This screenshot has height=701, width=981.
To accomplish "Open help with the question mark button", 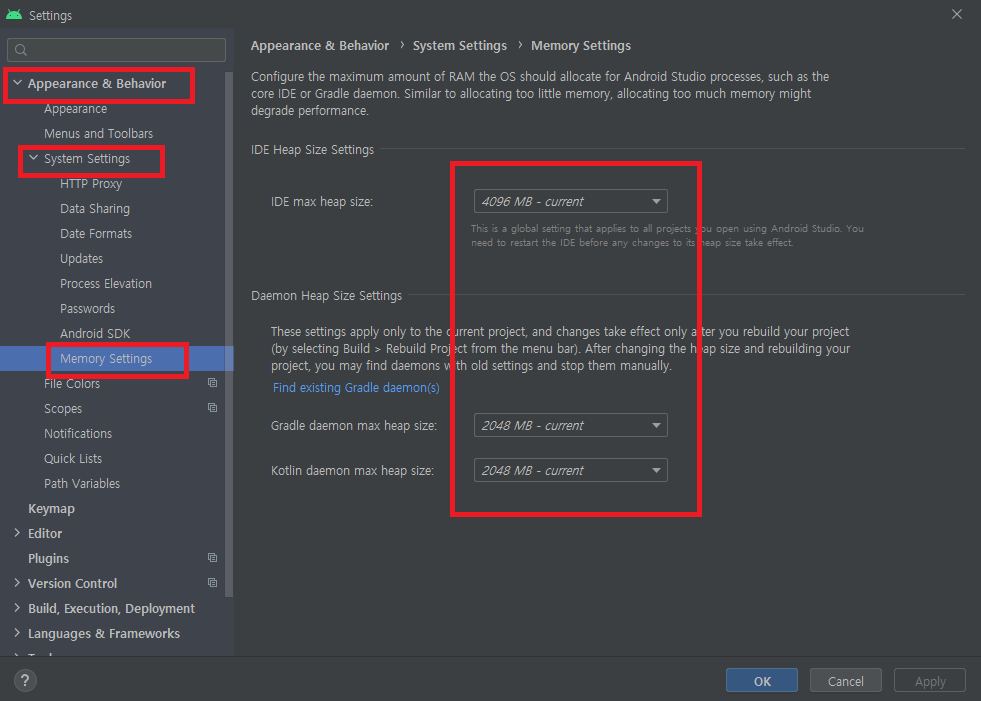I will [x=25, y=680].
